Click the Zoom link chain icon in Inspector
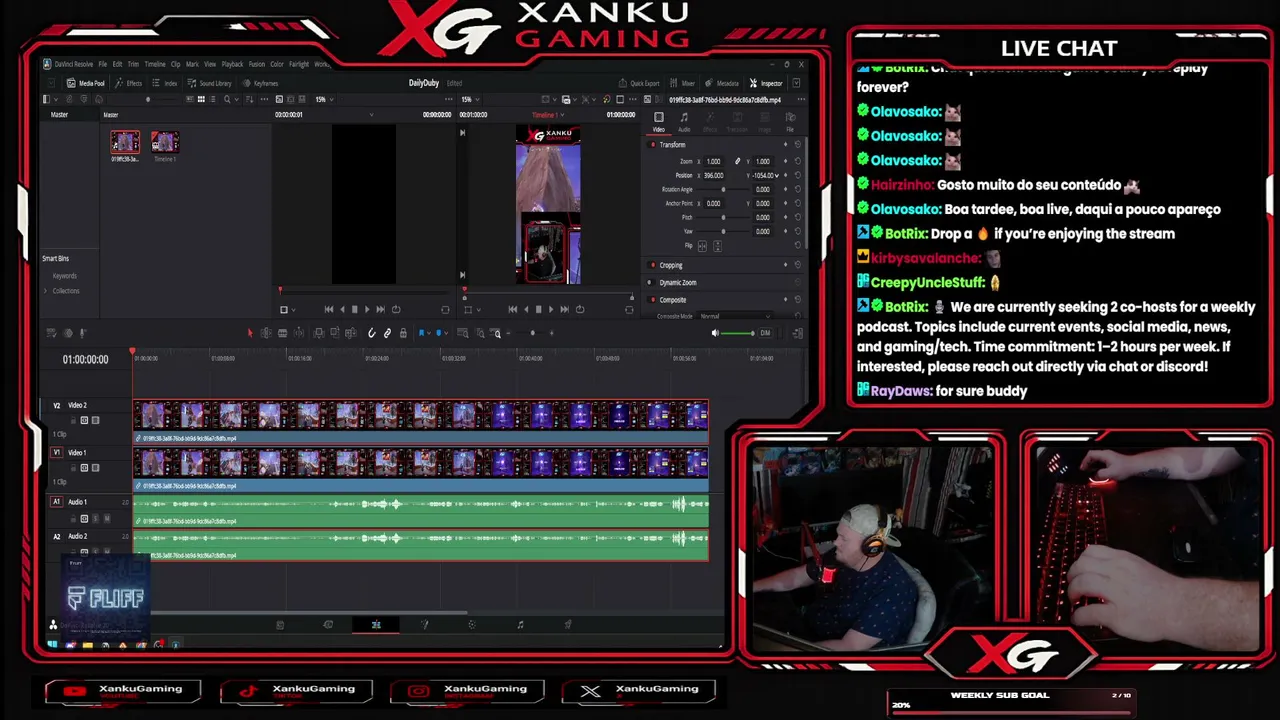Viewport: 1280px width, 720px height. tap(737, 161)
